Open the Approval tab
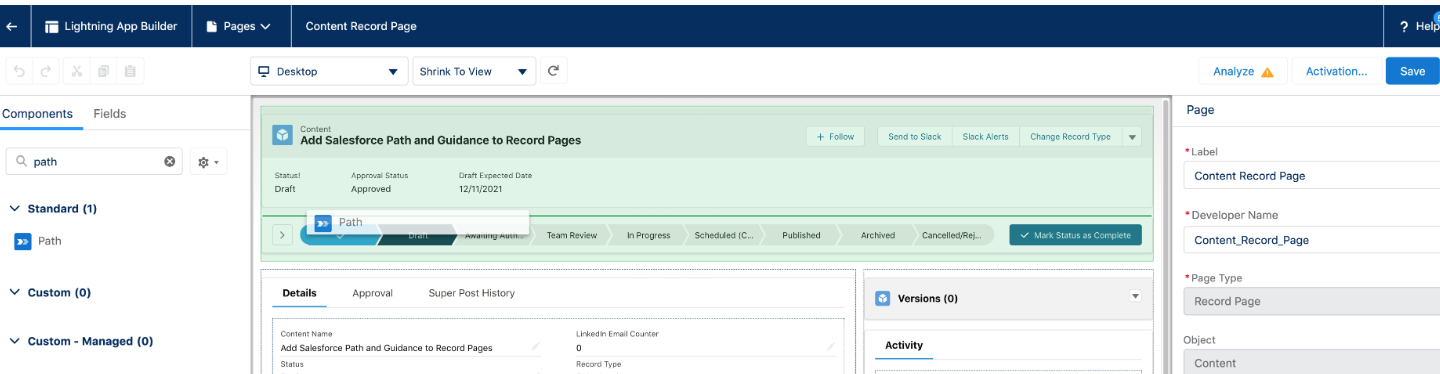The height and width of the screenshot is (374, 1440). click(x=372, y=293)
